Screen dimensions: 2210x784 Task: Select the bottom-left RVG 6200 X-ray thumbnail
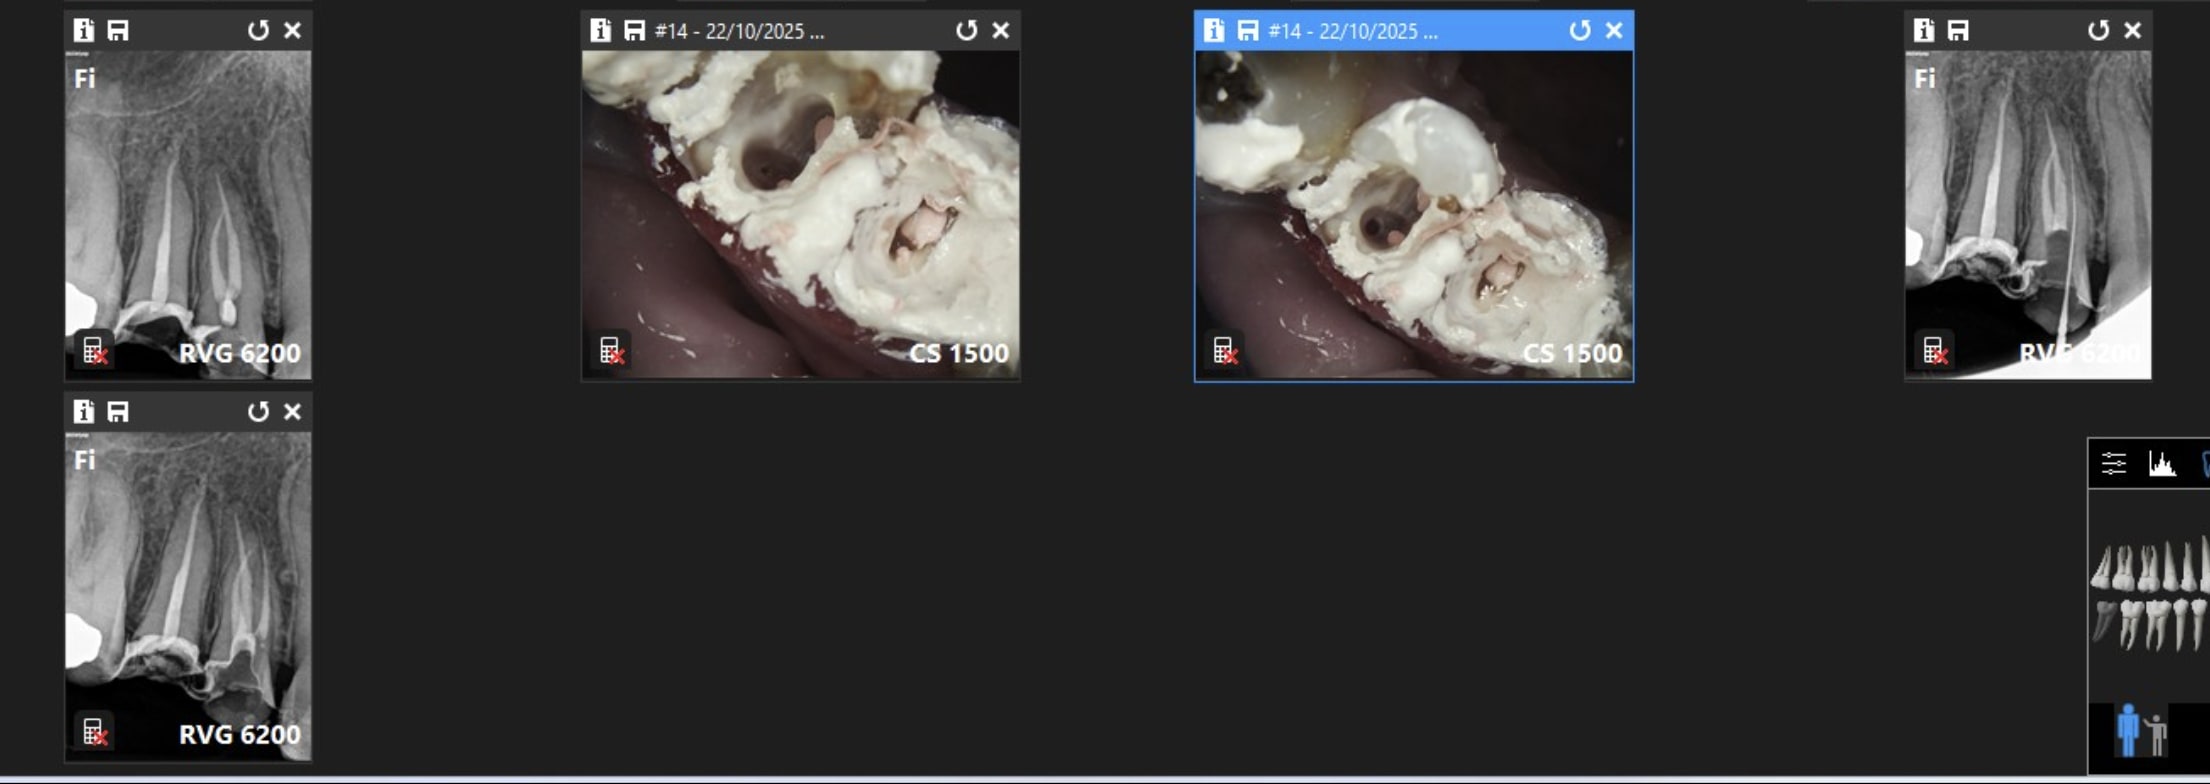pyautogui.click(x=188, y=590)
